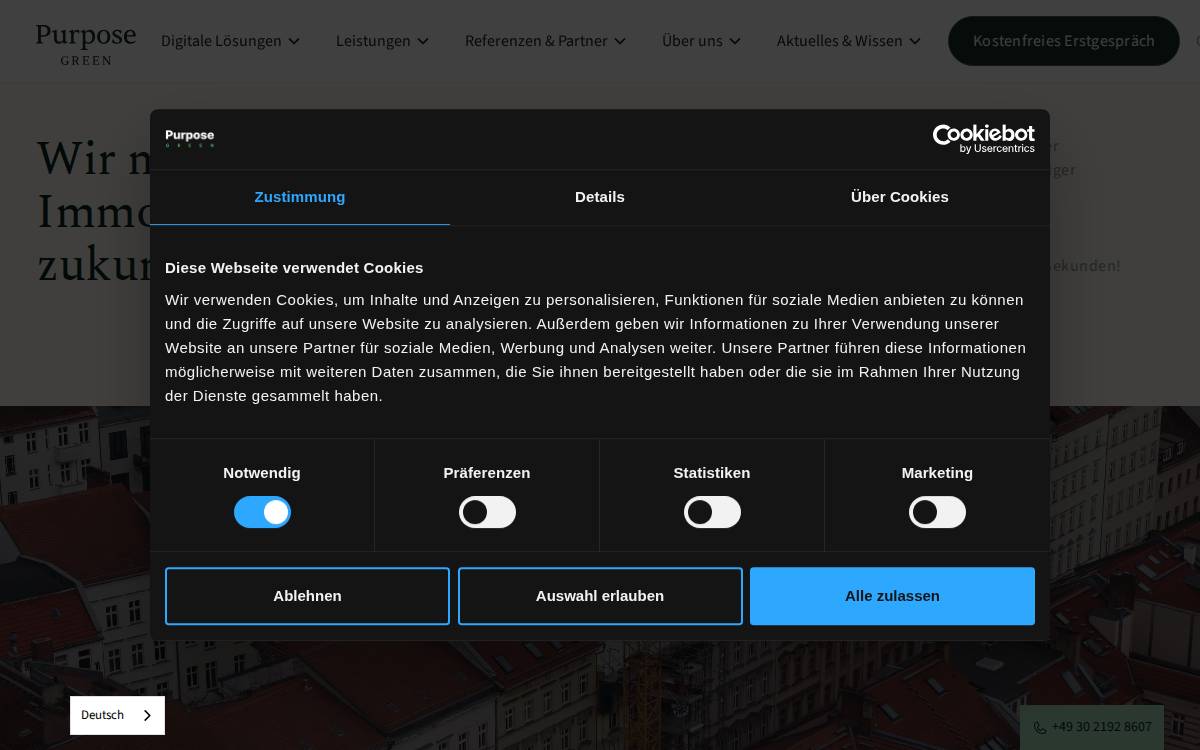
Task: Click the Auswahl erlauben button
Action: click(600, 596)
